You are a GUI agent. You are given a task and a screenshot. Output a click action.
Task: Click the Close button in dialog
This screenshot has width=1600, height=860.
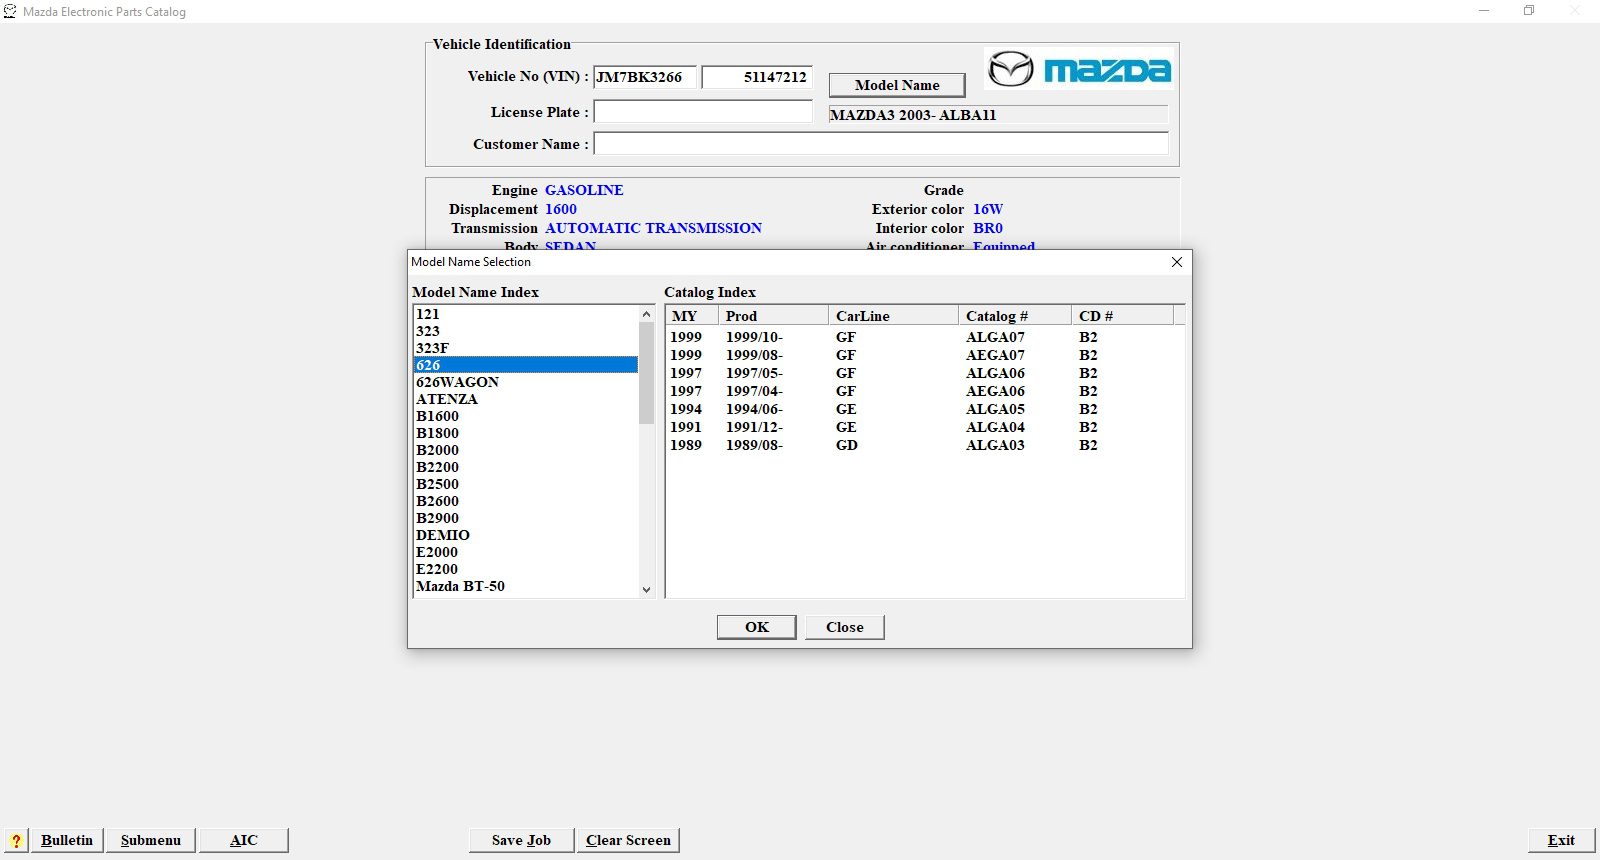point(845,627)
